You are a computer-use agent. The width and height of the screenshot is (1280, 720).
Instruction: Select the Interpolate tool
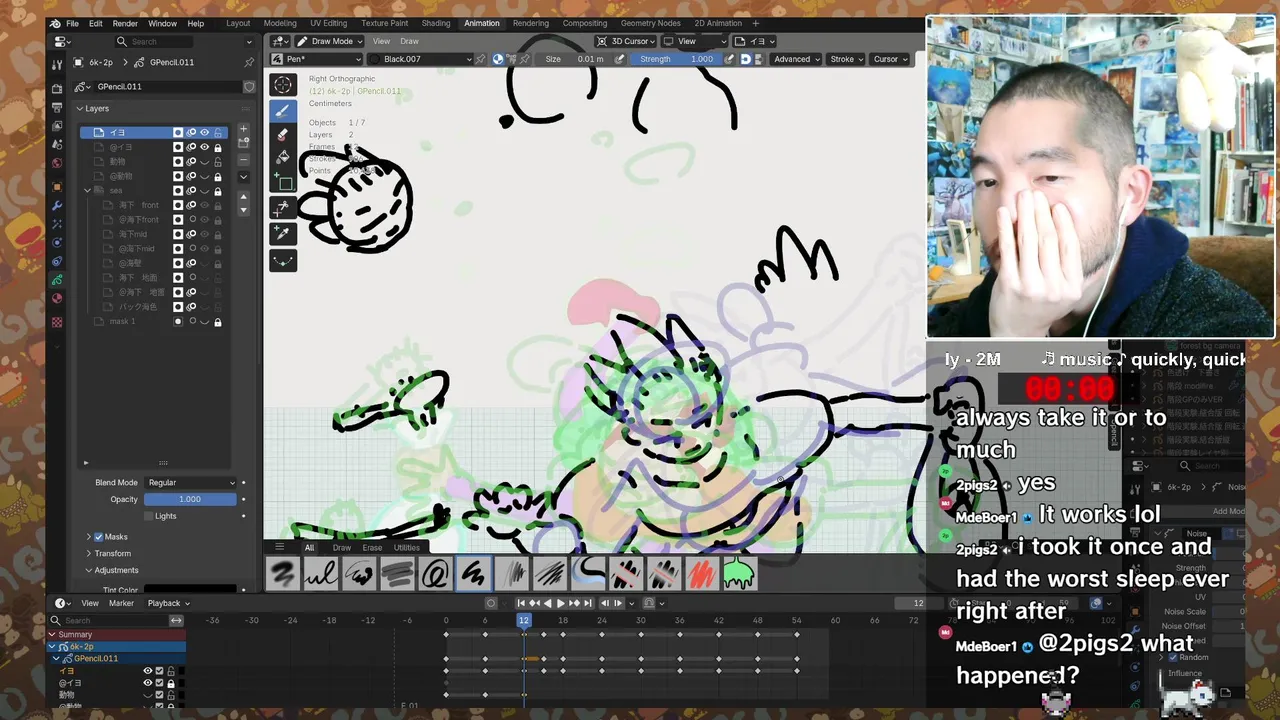point(283,260)
